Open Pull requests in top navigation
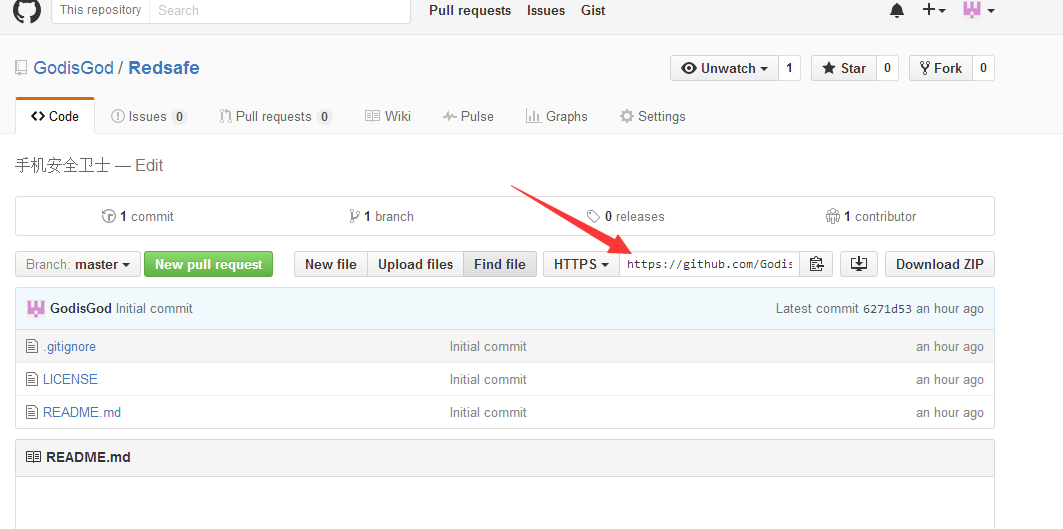The width and height of the screenshot is (1063, 529). point(470,11)
